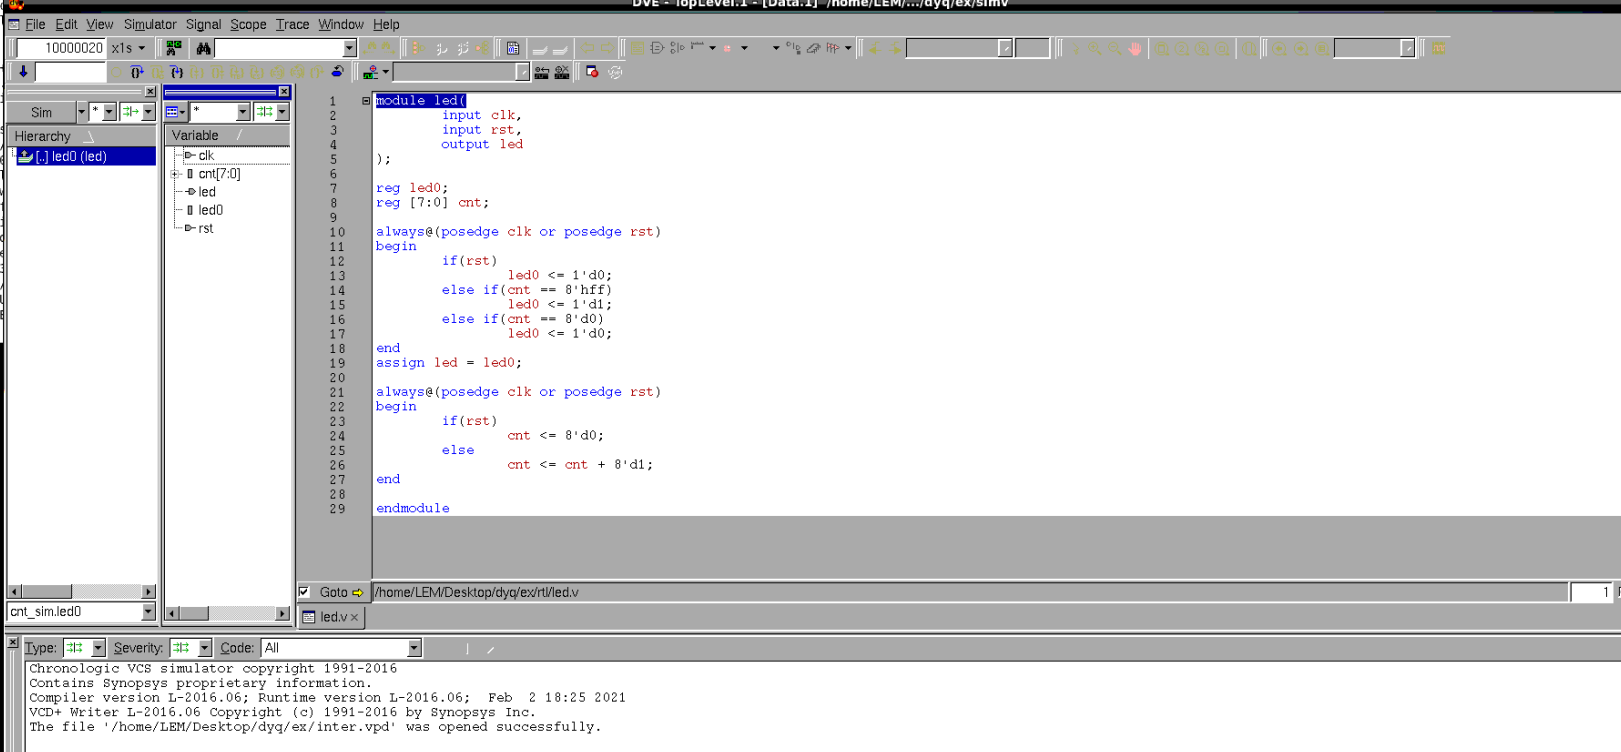This screenshot has width=1621, height=752.
Task: Click the data source file icon in toolbar
Action: point(513,48)
